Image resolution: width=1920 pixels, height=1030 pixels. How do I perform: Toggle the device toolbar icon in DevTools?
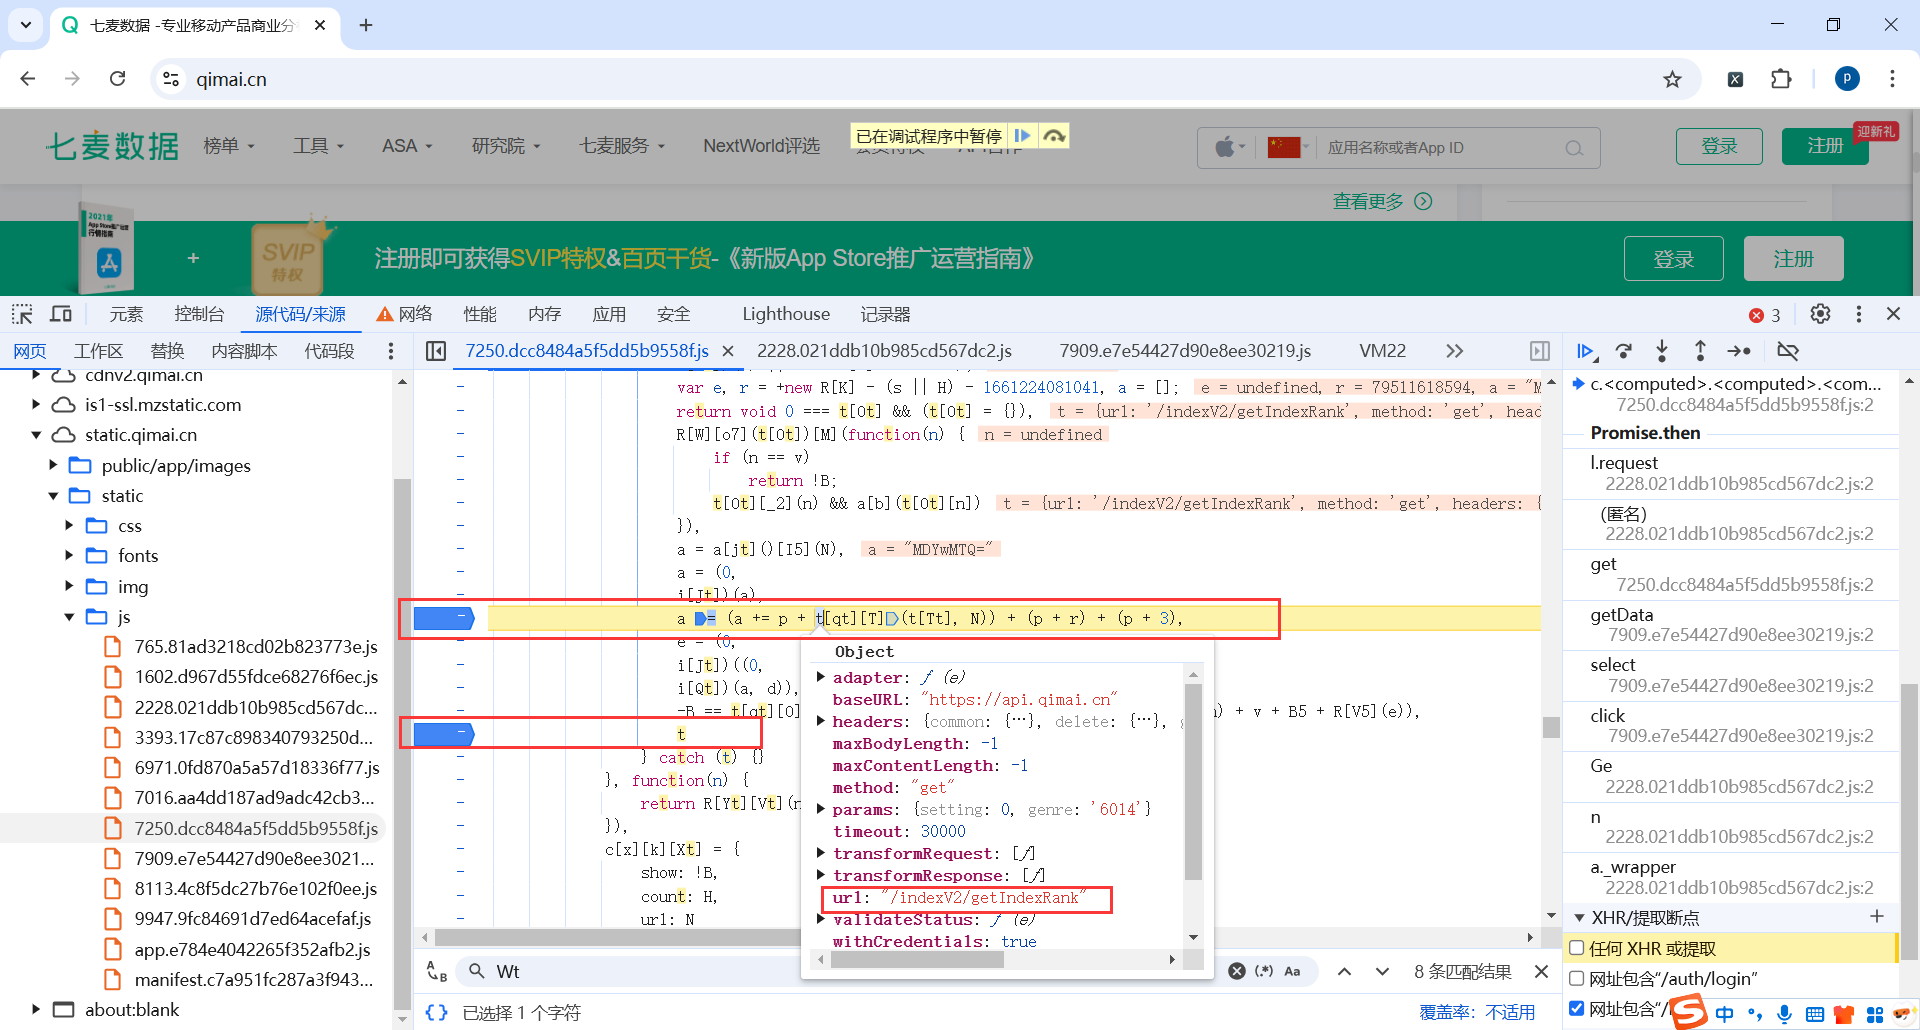coord(61,314)
